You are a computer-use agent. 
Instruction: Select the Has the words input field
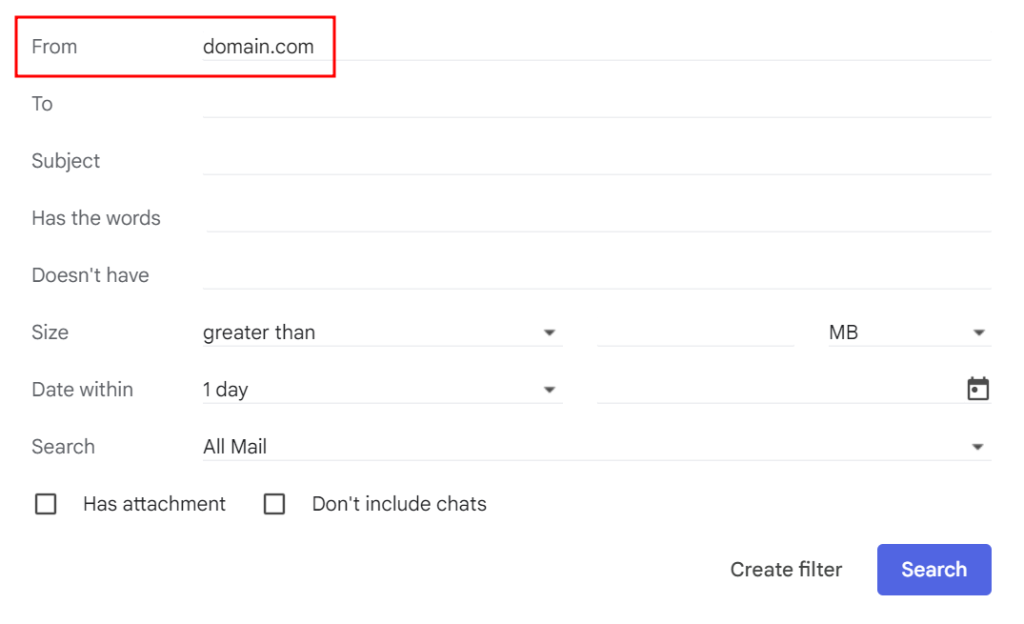[x=596, y=218]
